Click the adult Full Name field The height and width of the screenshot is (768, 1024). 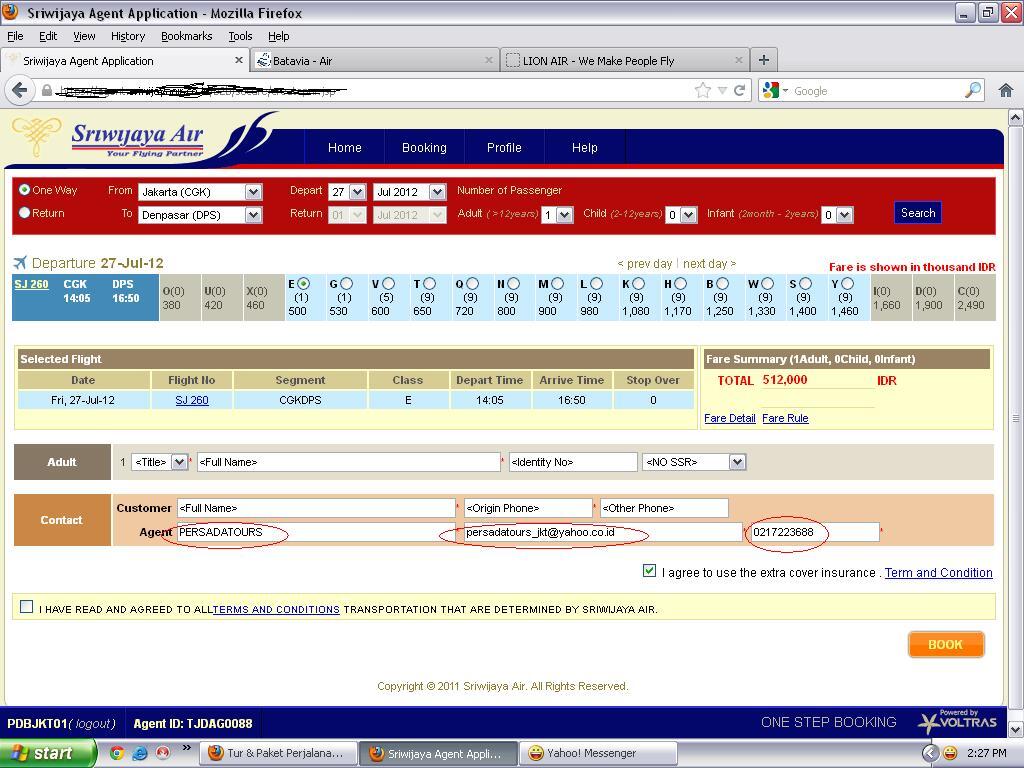click(x=349, y=462)
